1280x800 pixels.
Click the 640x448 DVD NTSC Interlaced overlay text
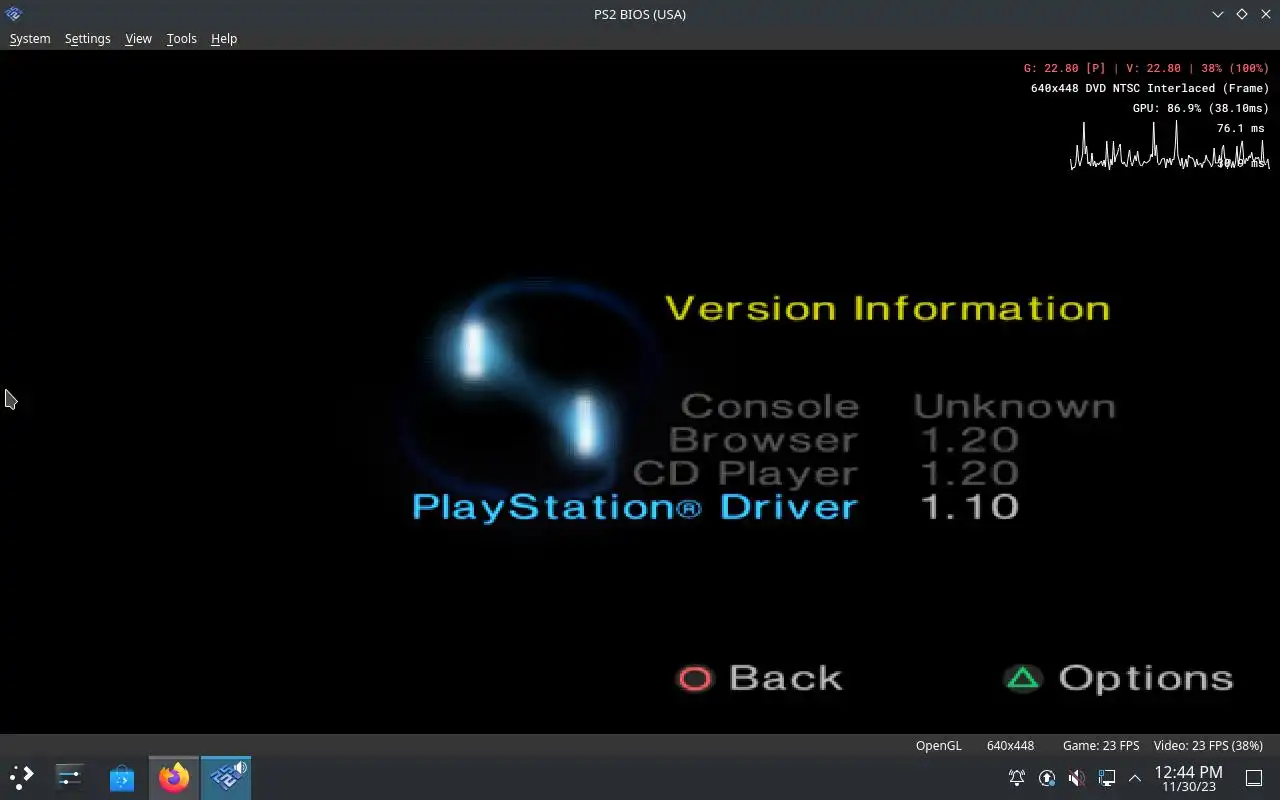click(x=1149, y=88)
